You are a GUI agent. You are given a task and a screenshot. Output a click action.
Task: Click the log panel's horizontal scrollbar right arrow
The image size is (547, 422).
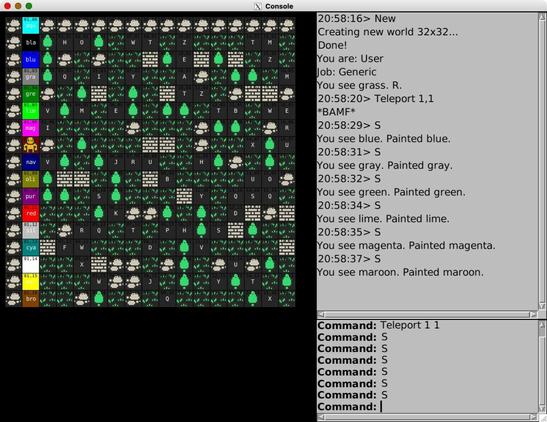pos(533,314)
